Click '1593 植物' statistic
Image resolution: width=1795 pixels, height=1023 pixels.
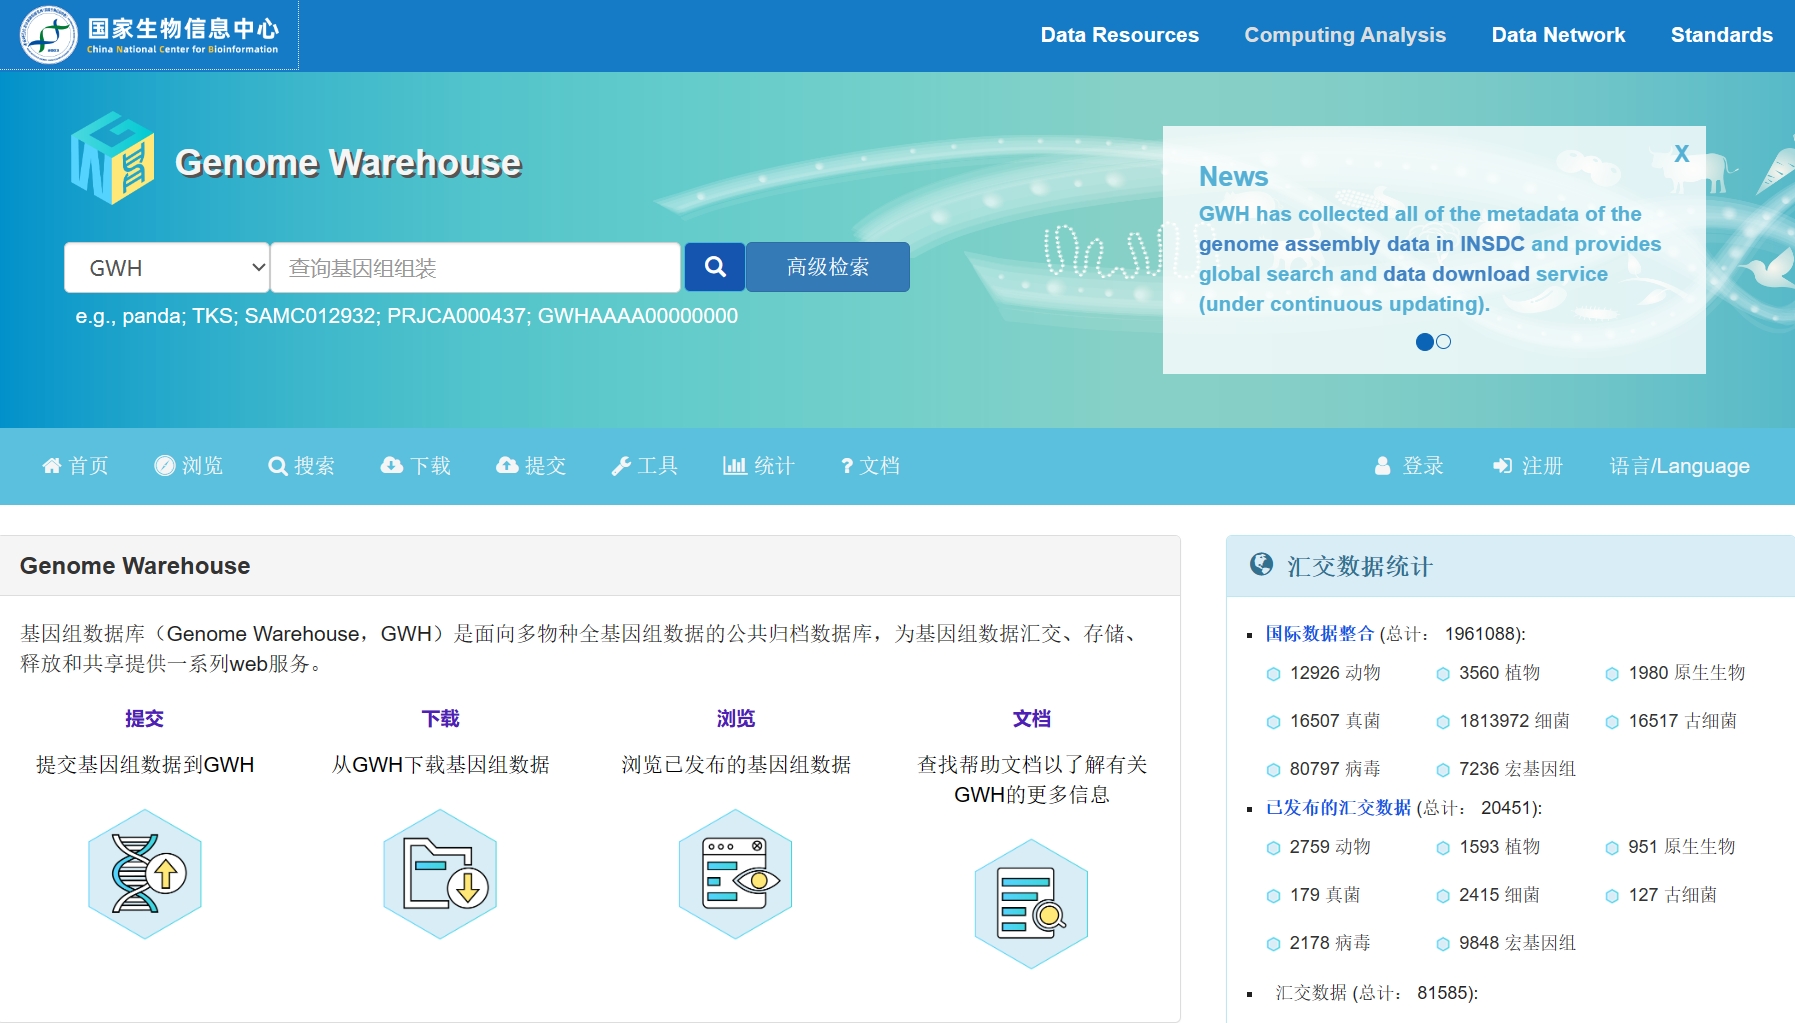point(1499,847)
